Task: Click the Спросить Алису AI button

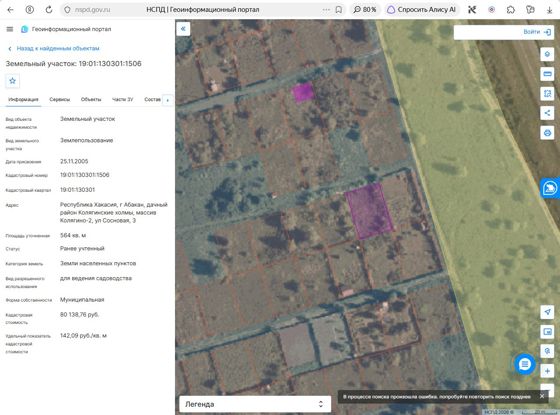Action: [x=422, y=10]
